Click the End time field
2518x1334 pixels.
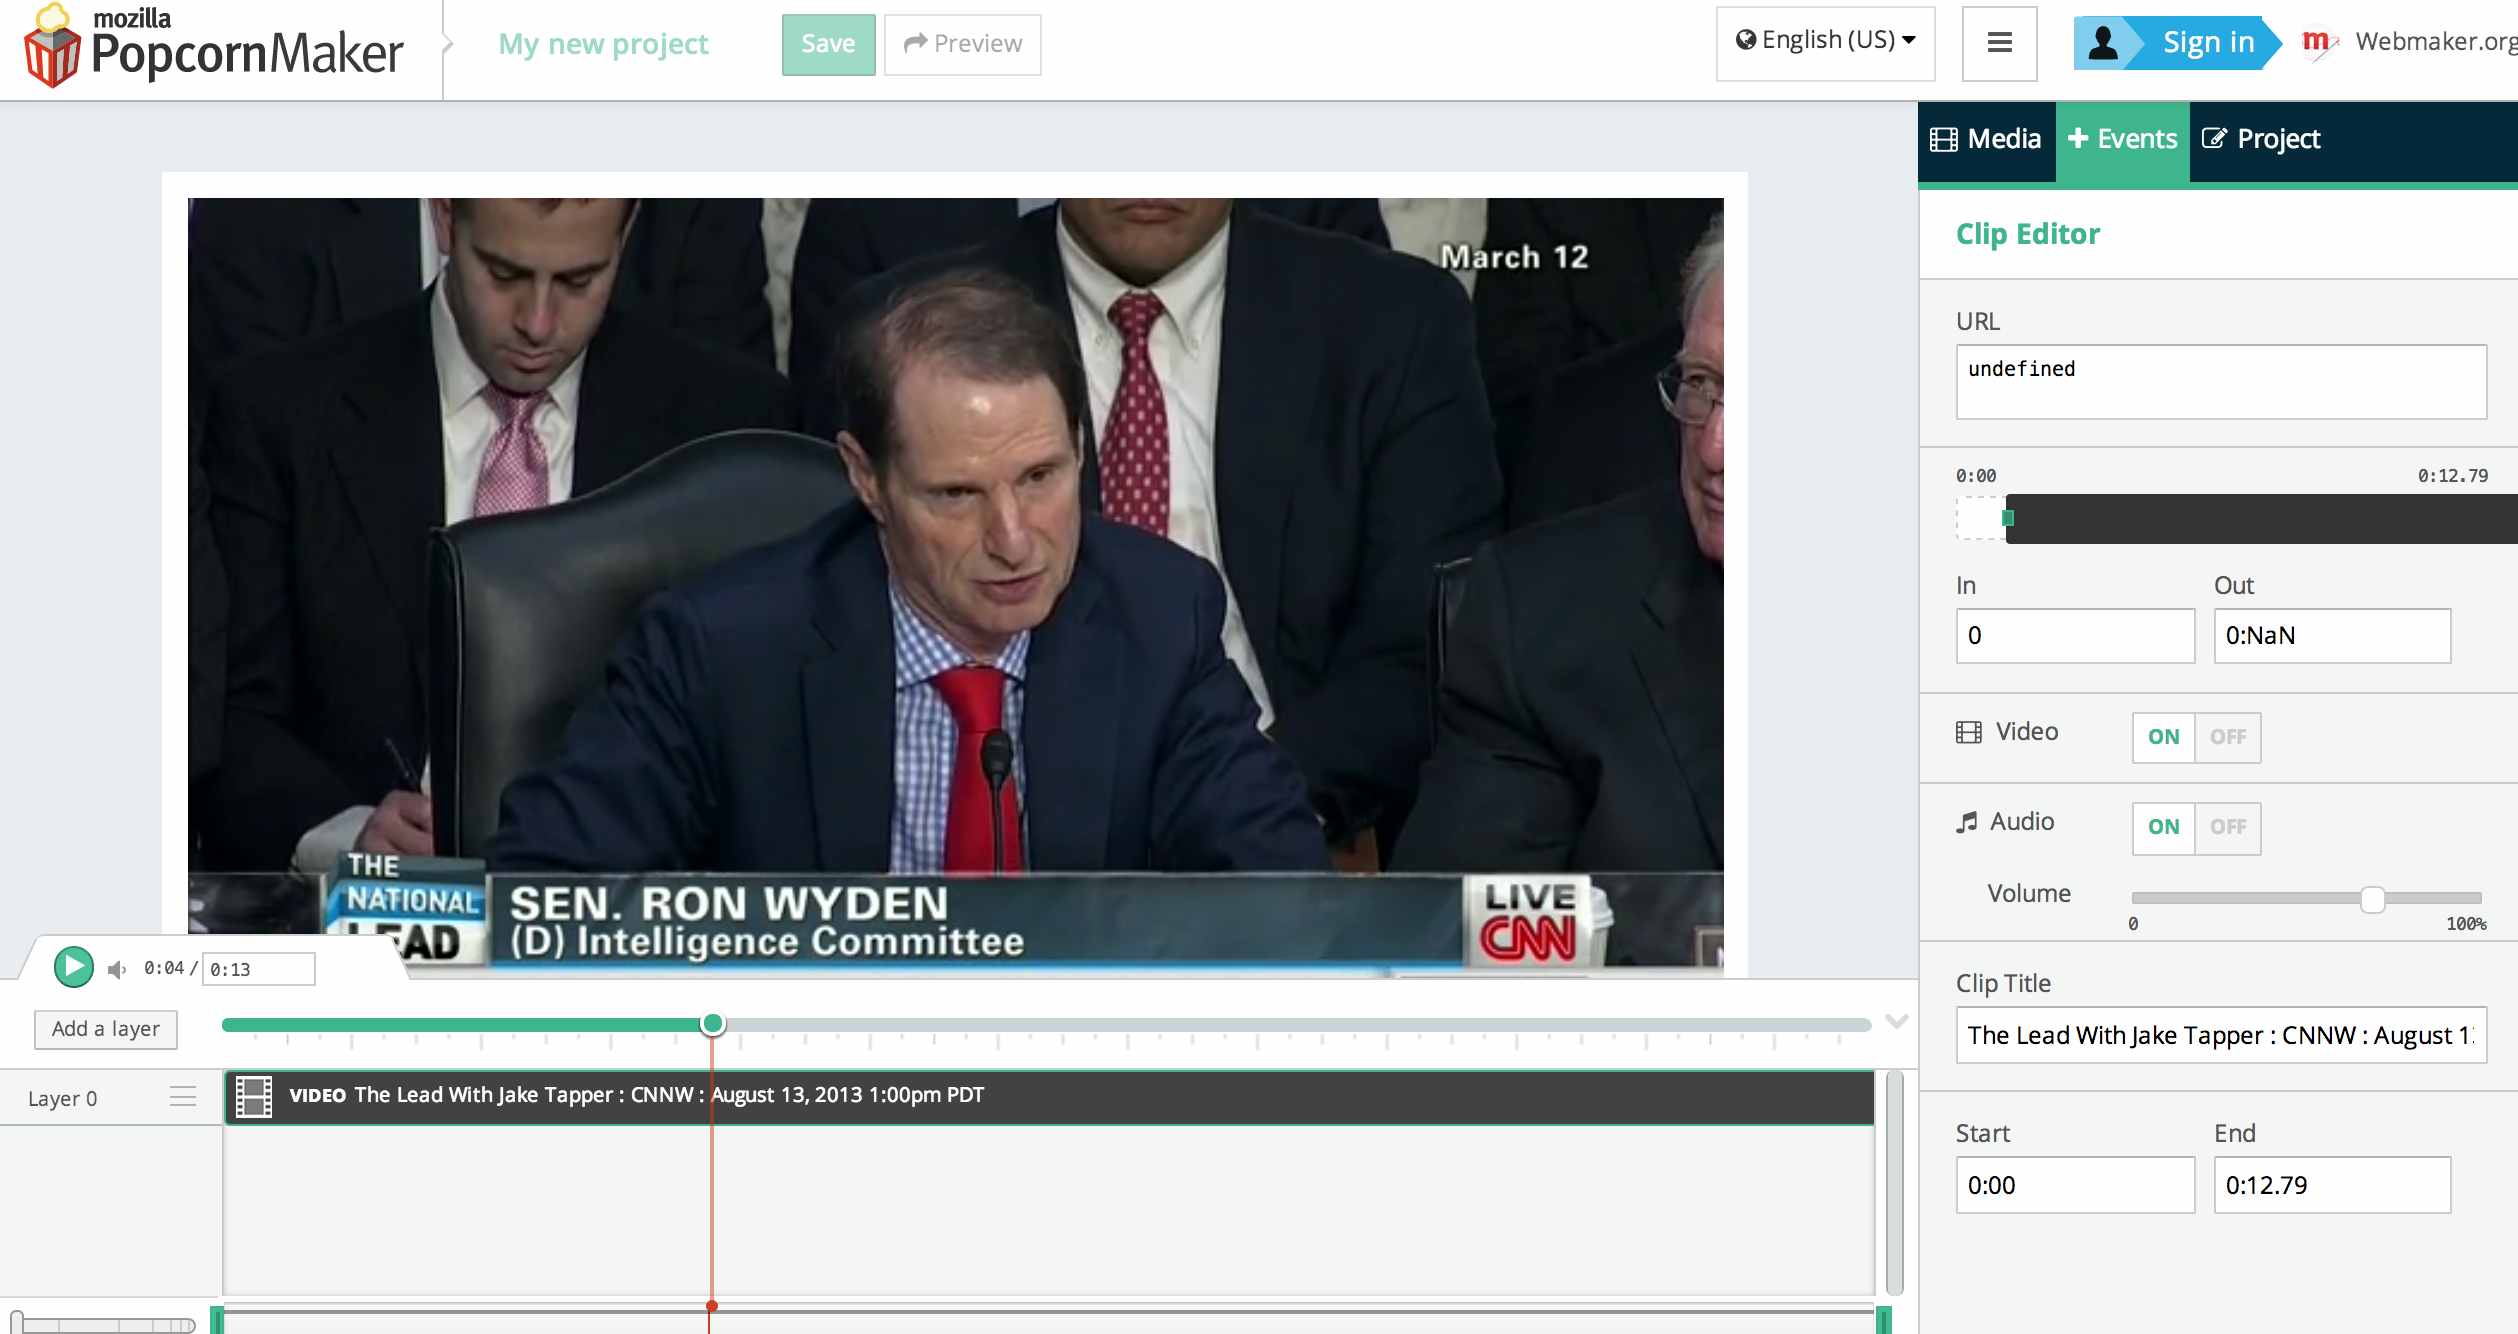pos(2332,1186)
